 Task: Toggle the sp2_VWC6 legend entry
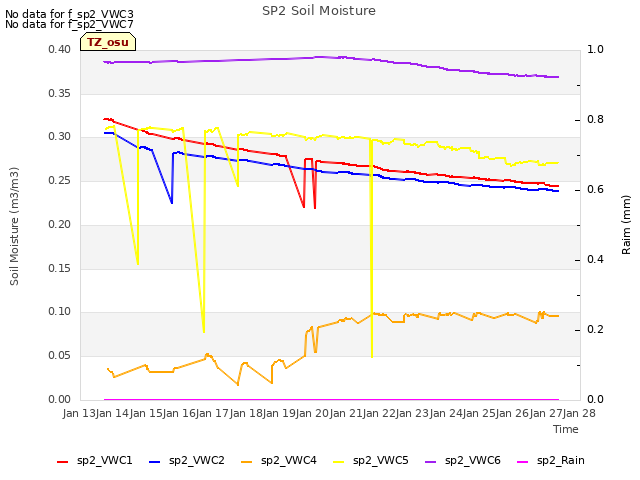pyautogui.click(x=463, y=461)
